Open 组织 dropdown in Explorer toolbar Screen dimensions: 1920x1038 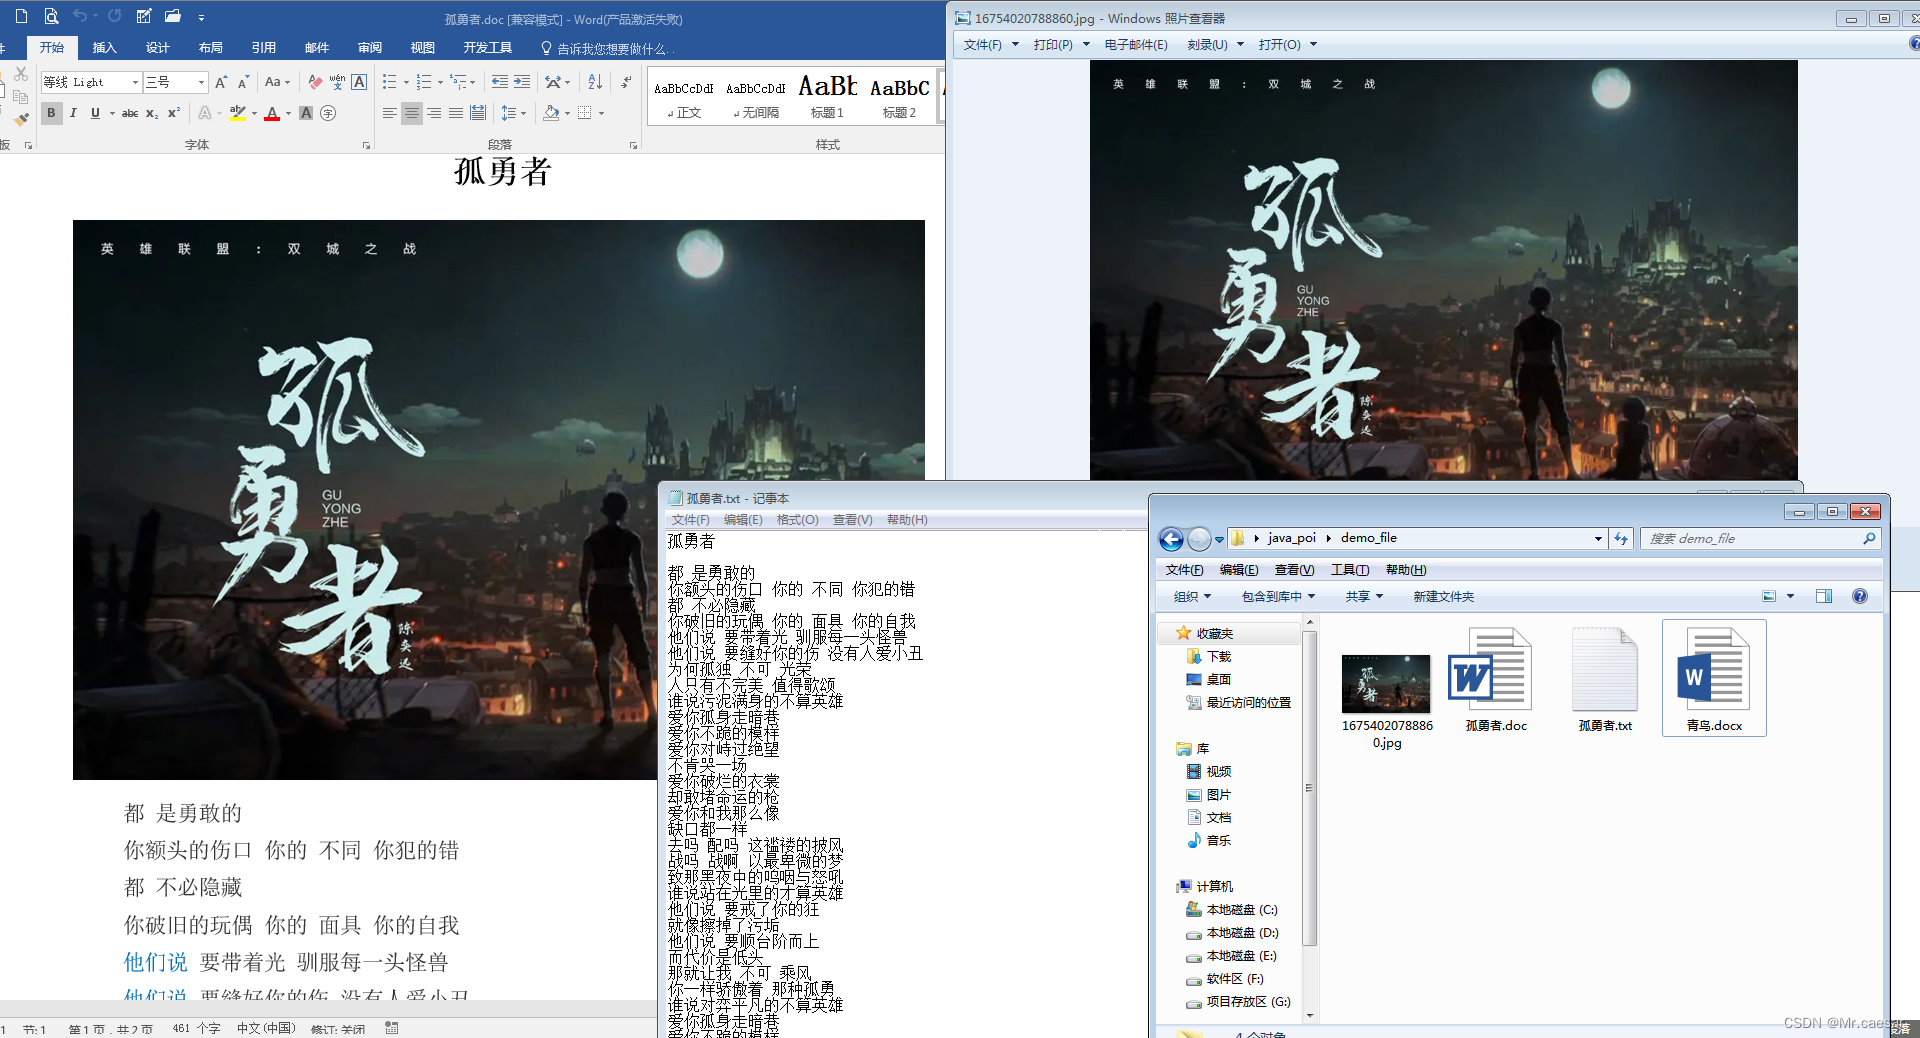point(1191,596)
